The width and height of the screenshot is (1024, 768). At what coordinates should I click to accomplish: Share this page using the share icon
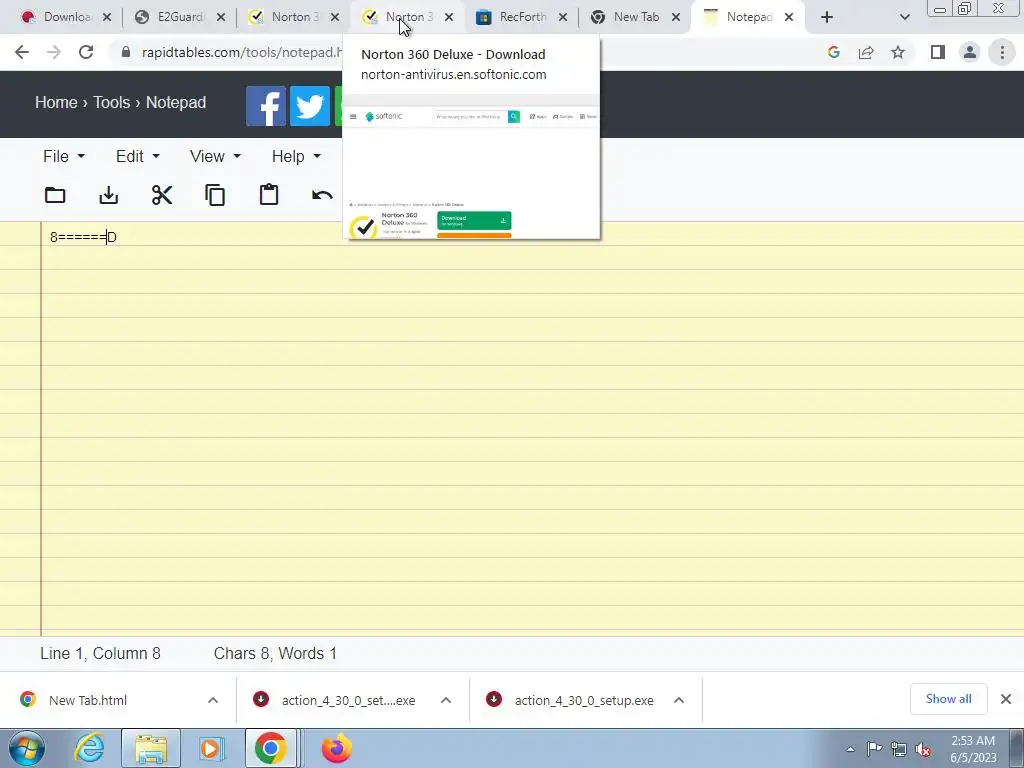(866, 52)
